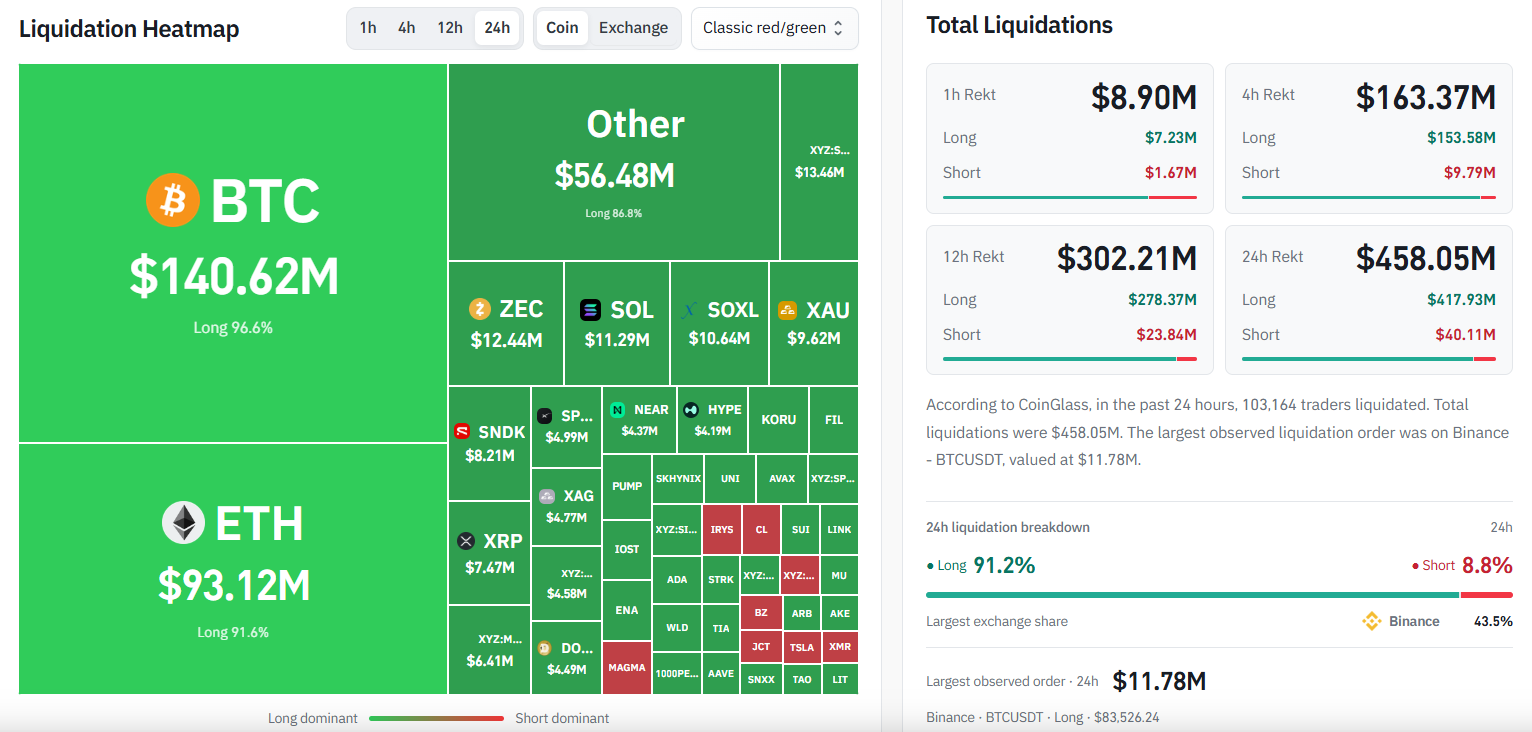Click the XAG silver icon
1532x732 pixels.
(x=547, y=496)
